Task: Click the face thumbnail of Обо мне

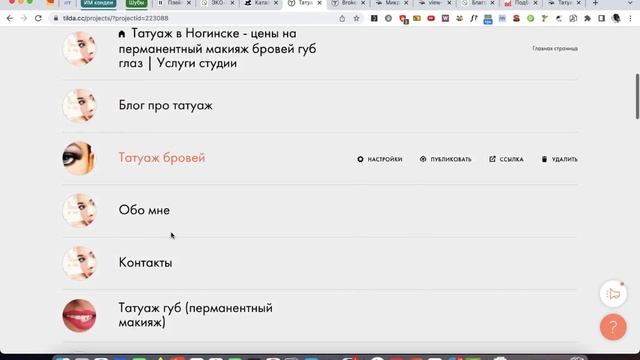Action: [79, 211]
